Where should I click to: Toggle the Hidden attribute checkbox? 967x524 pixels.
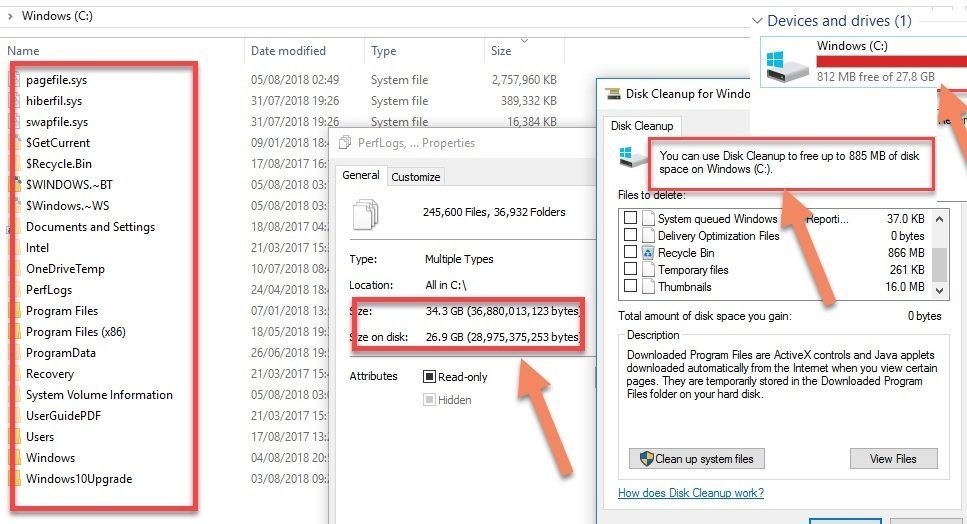pyautogui.click(x=429, y=399)
